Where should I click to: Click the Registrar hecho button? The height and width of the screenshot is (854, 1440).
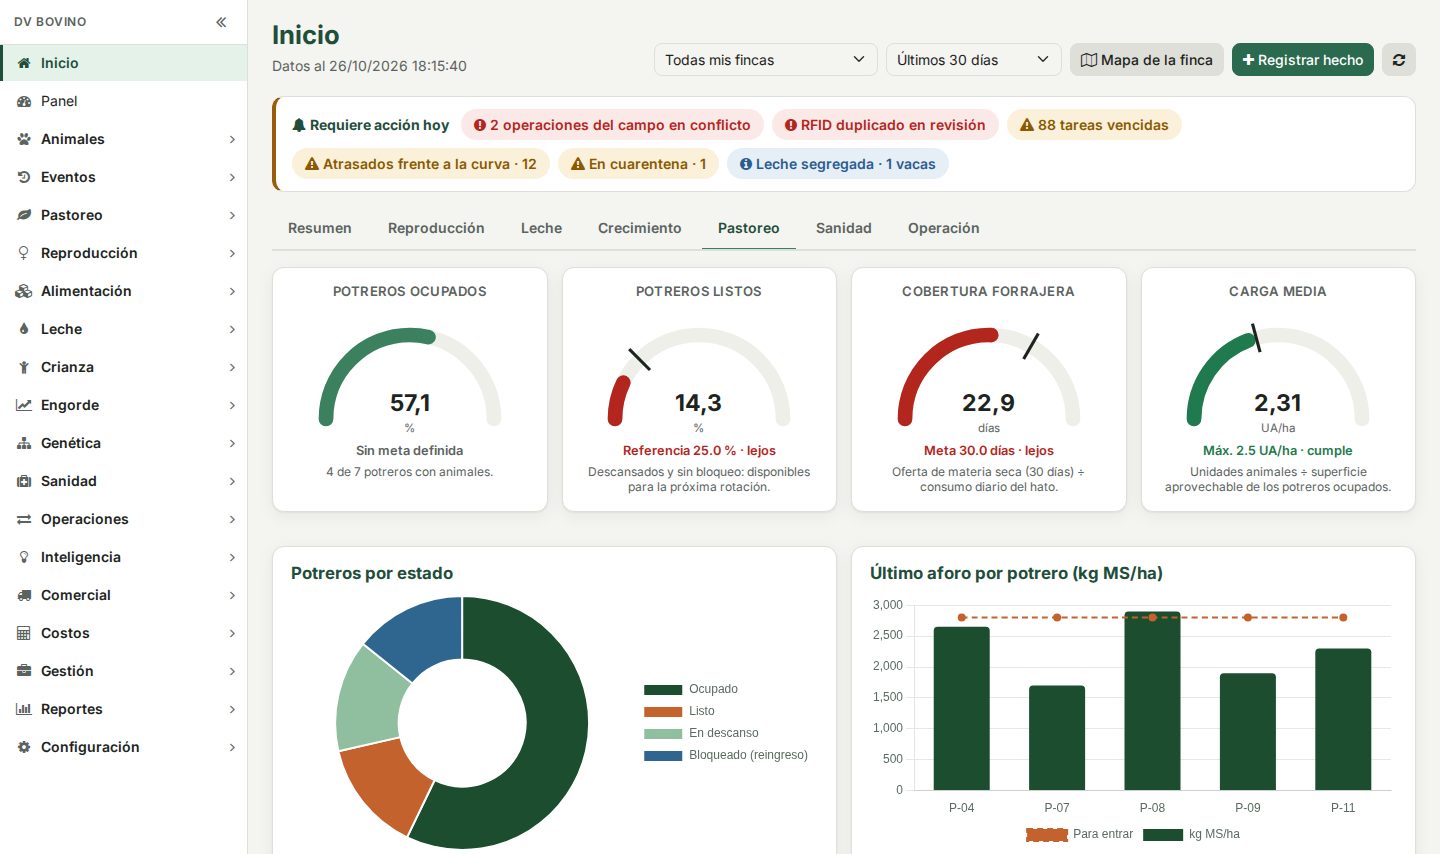click(1303, 60)
